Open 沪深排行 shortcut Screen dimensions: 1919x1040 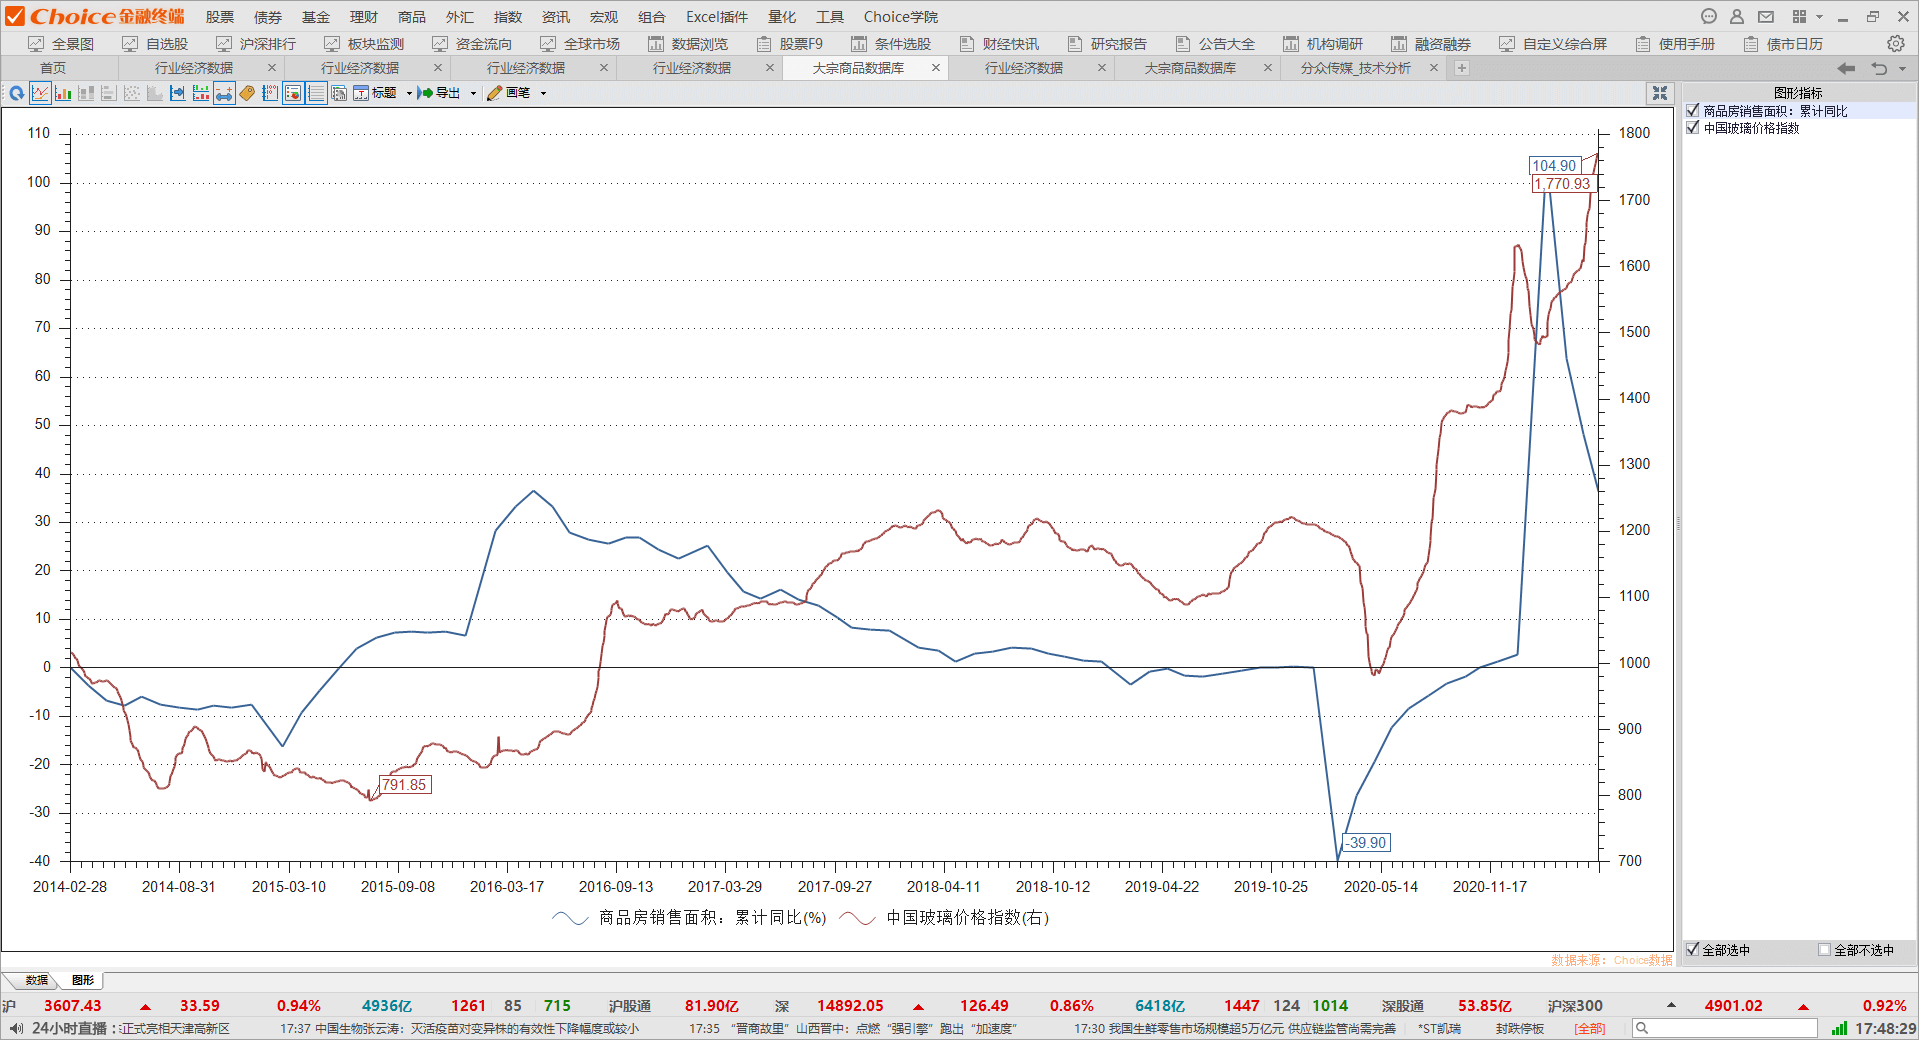pyautogui.click(x=256, y=44)
